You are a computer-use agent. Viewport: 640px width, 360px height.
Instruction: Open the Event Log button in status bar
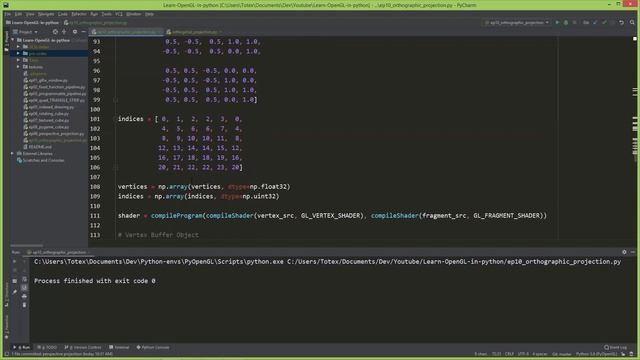point(616,347)
